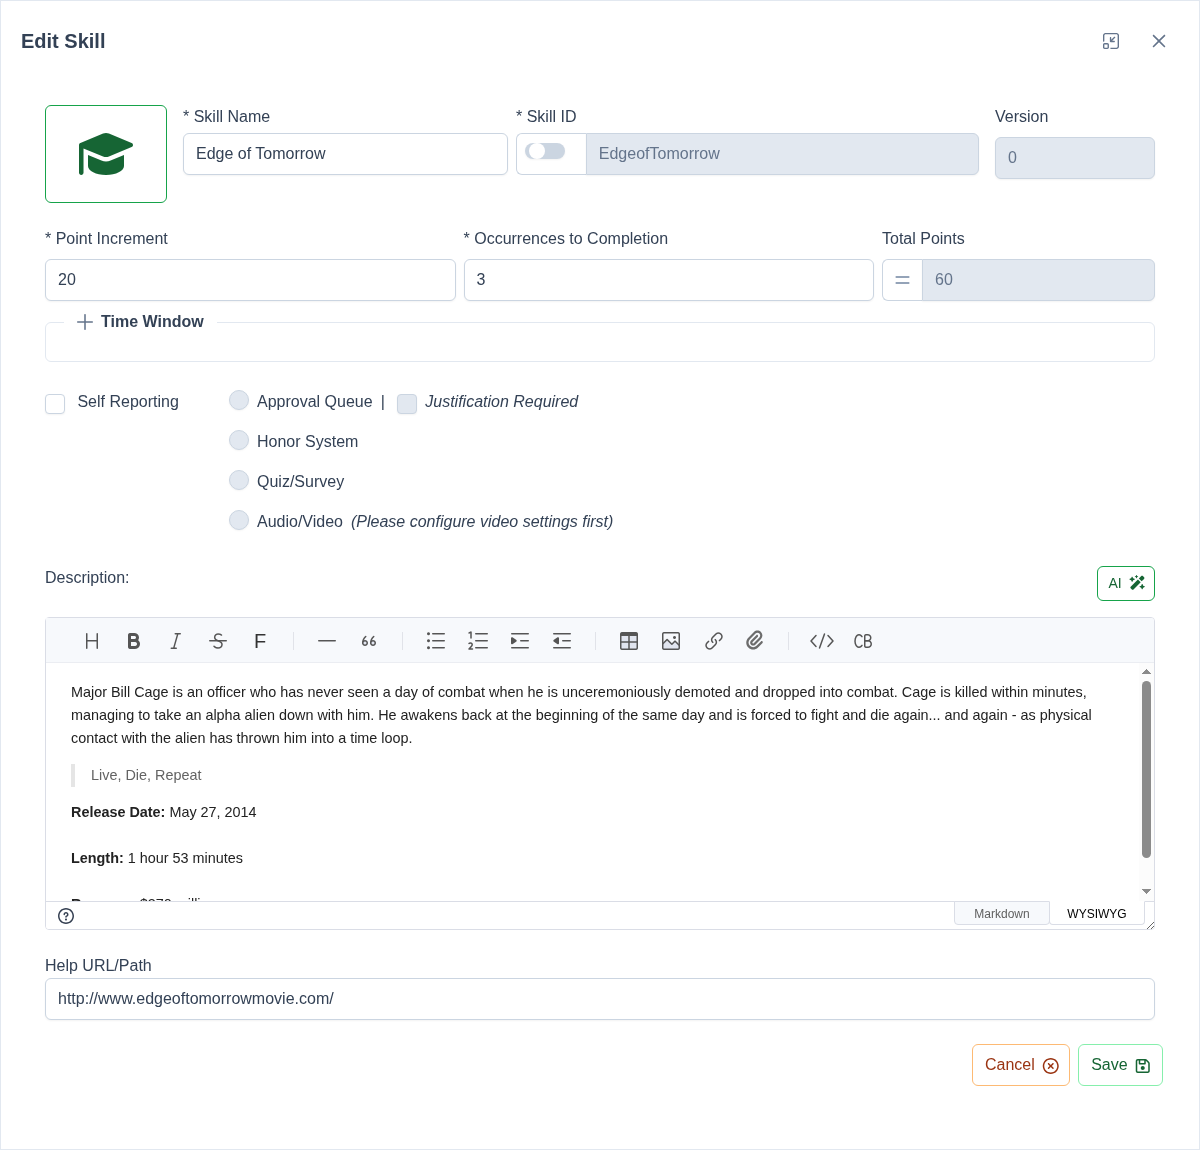
Task: Click the description editor vertical scrollbar
Action: pyautogui.click(x=1146, y=769)
